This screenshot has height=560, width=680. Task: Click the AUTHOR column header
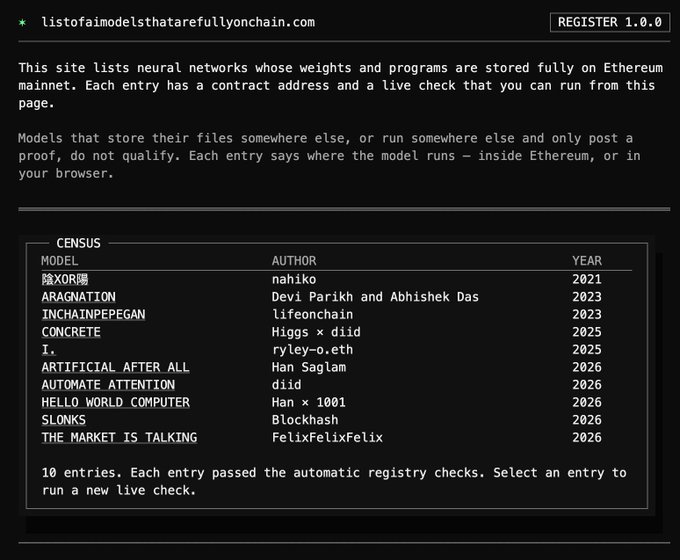click(x=294, y=261)
